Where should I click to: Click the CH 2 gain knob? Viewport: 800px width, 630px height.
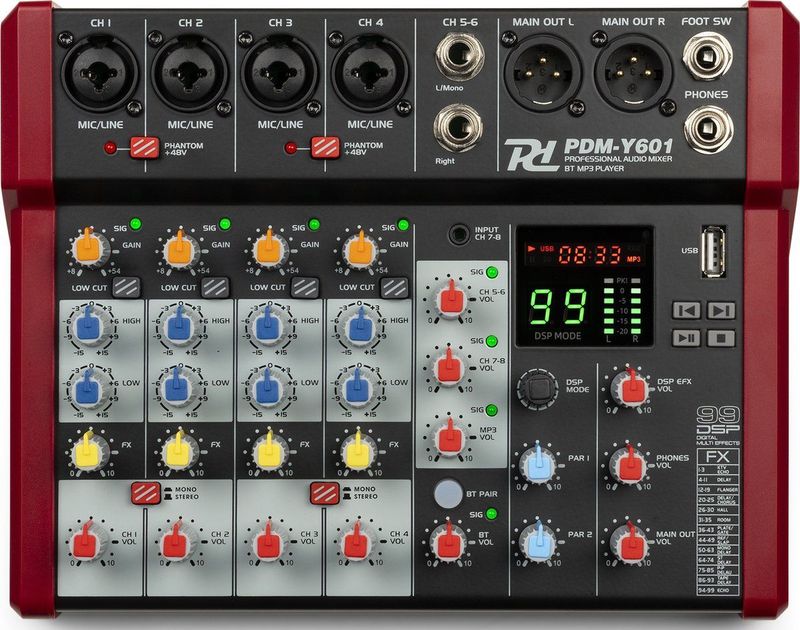[x=179, y=249]
